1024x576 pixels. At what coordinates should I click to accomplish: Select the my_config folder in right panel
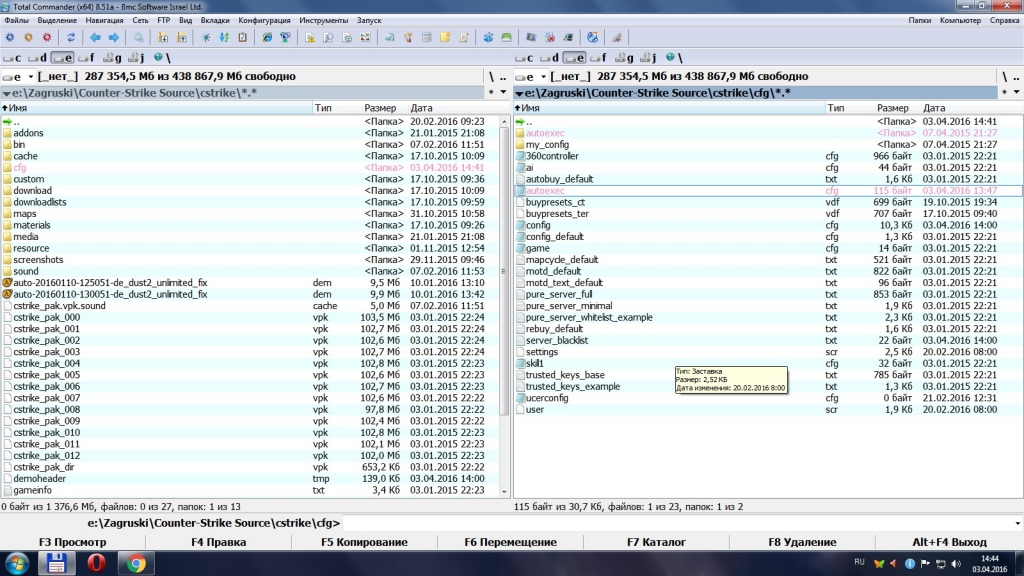547,144
